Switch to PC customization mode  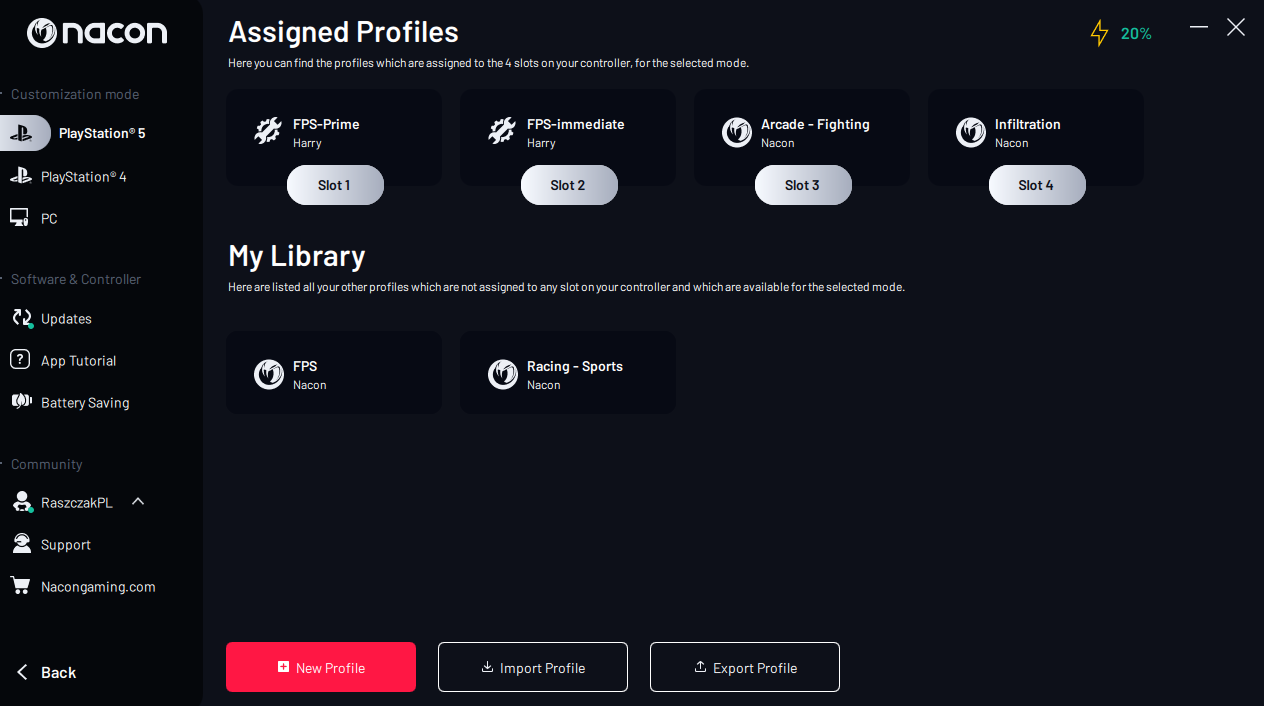48,218
